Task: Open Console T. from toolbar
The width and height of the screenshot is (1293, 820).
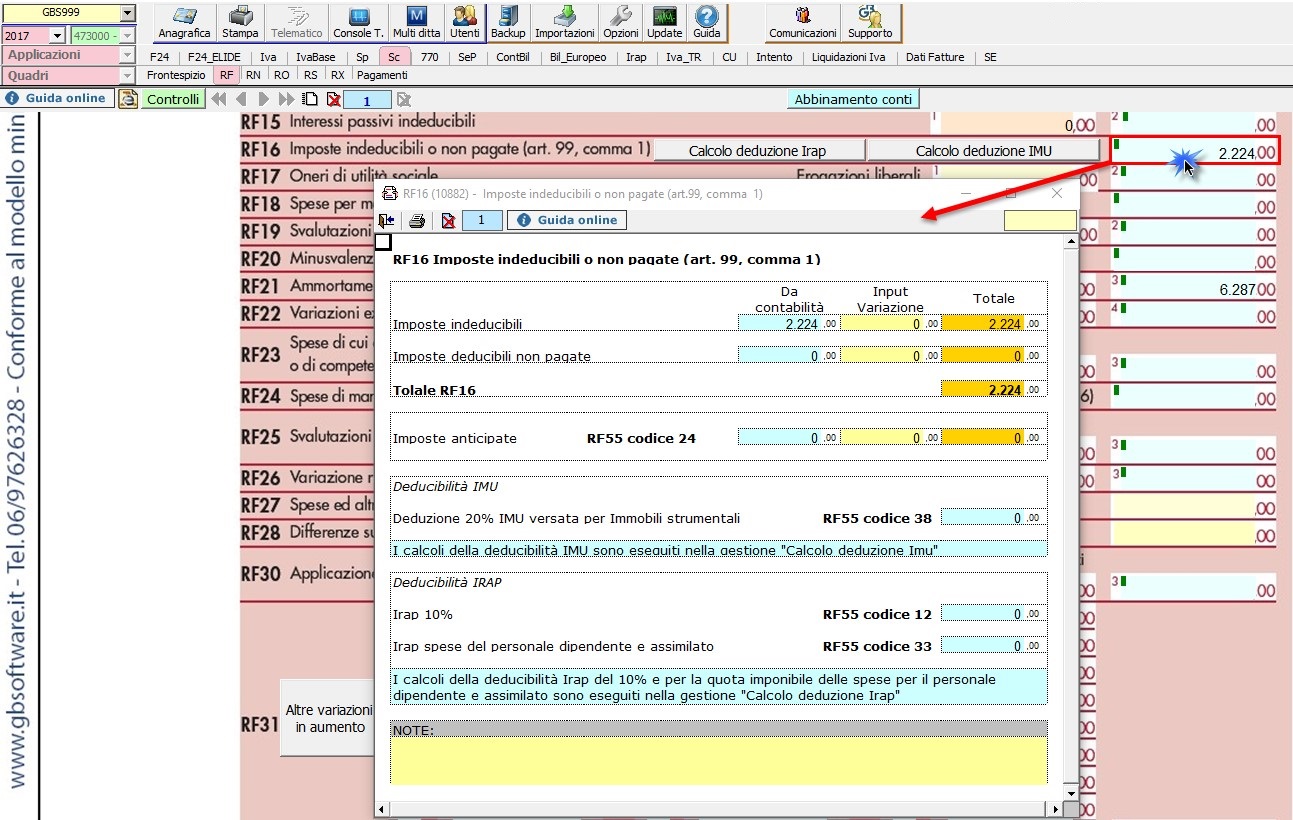Action: [x=358, y=22]
